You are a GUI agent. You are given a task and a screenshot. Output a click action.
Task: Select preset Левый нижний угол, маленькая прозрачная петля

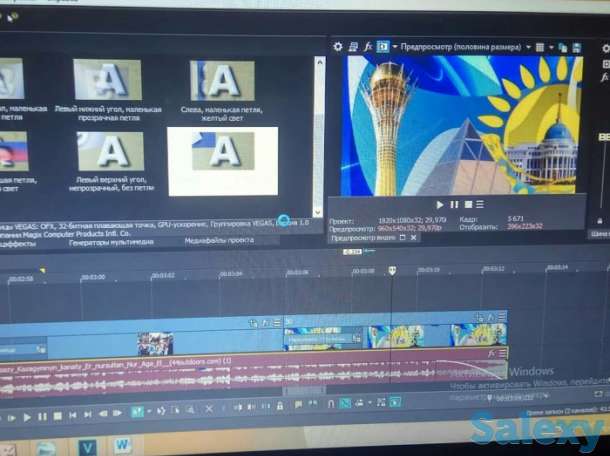[108, 90]
